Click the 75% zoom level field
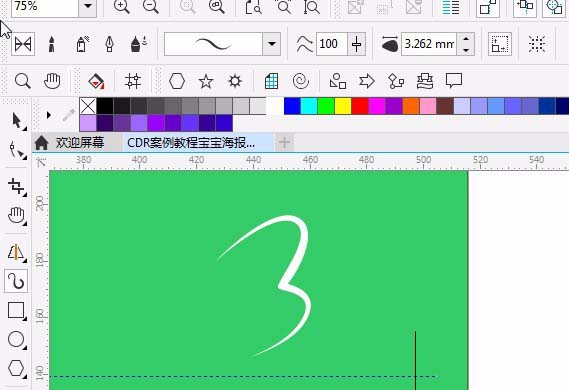This screenshot has height=390, width=569. 45,7
